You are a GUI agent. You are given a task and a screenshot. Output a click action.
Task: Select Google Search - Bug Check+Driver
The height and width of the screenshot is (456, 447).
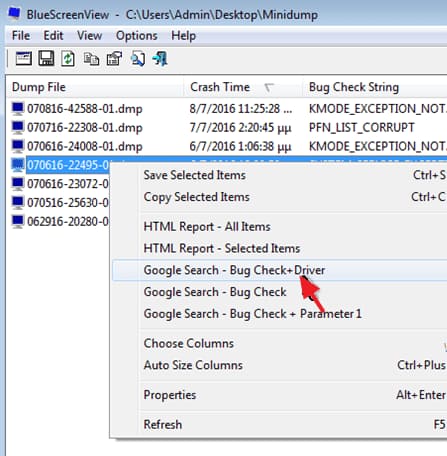coord(279,270)
